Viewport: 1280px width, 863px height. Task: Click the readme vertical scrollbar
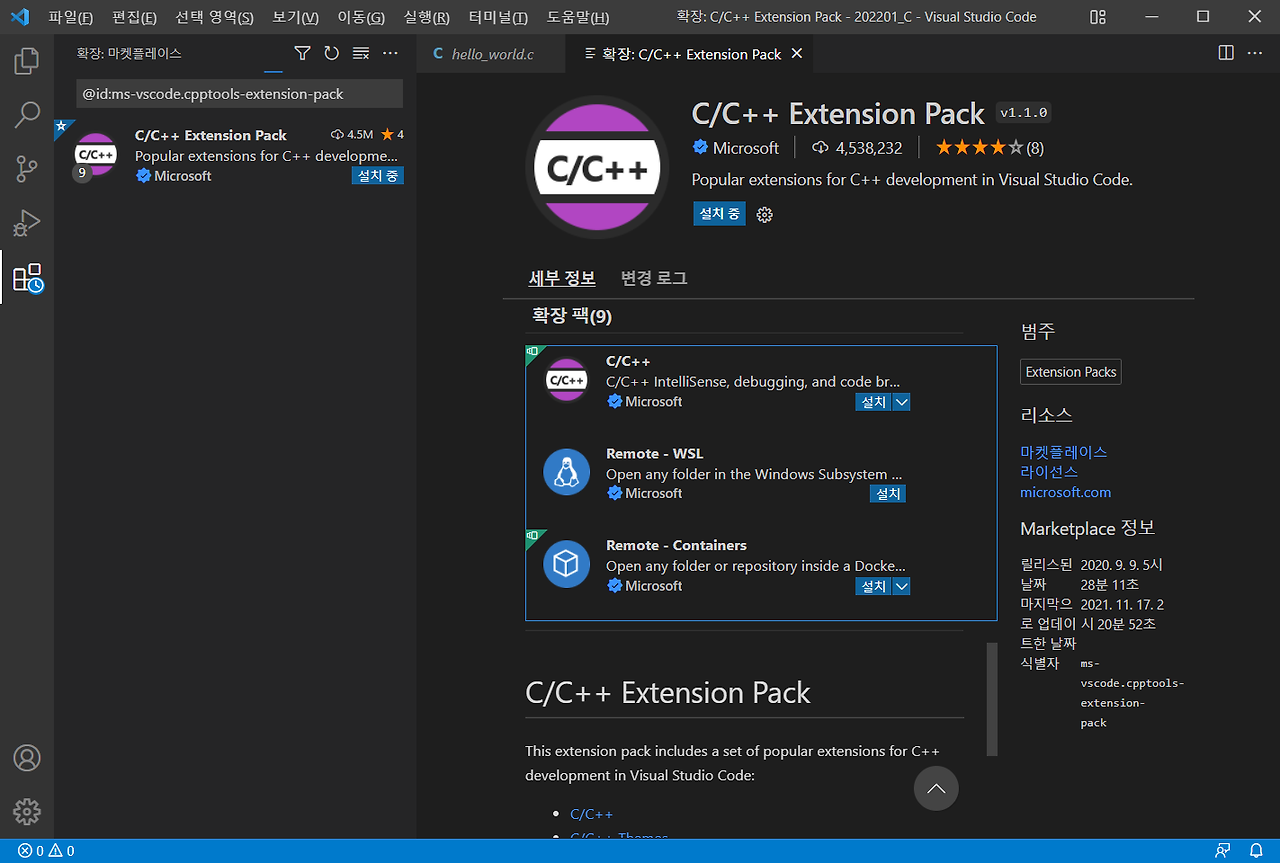click(992, 698)
